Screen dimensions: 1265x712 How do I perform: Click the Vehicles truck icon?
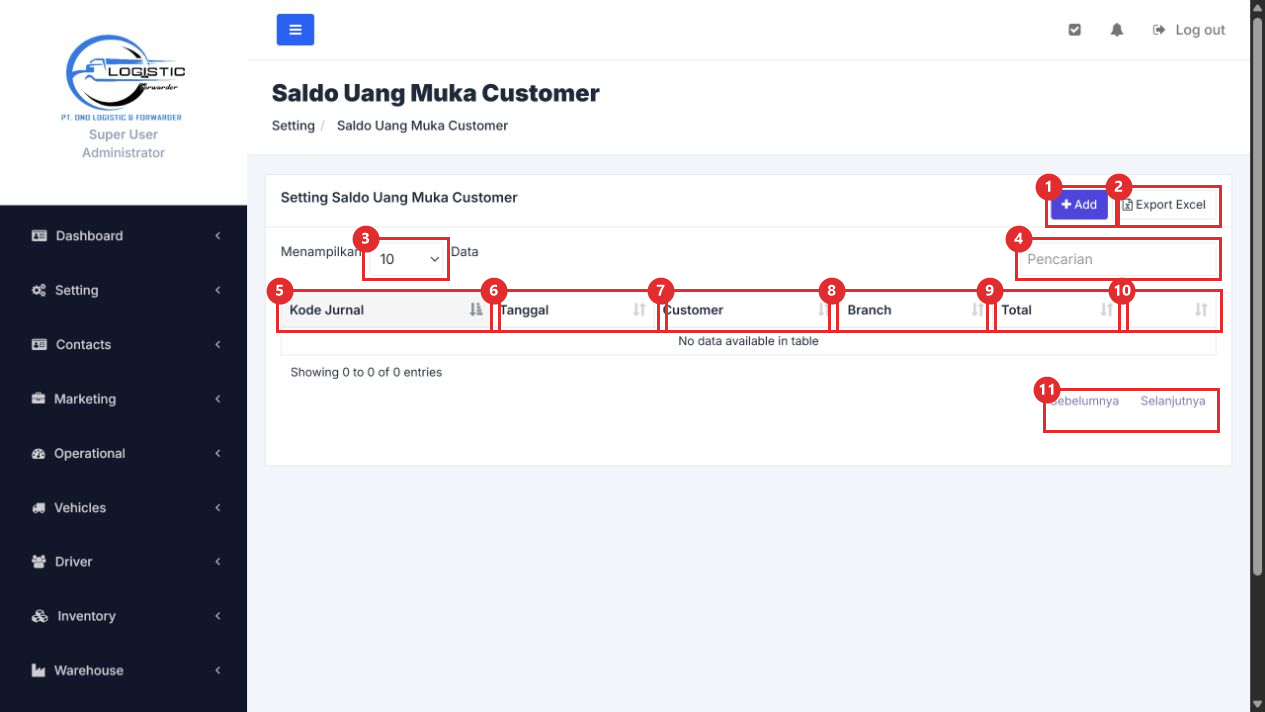click(39, 508)
